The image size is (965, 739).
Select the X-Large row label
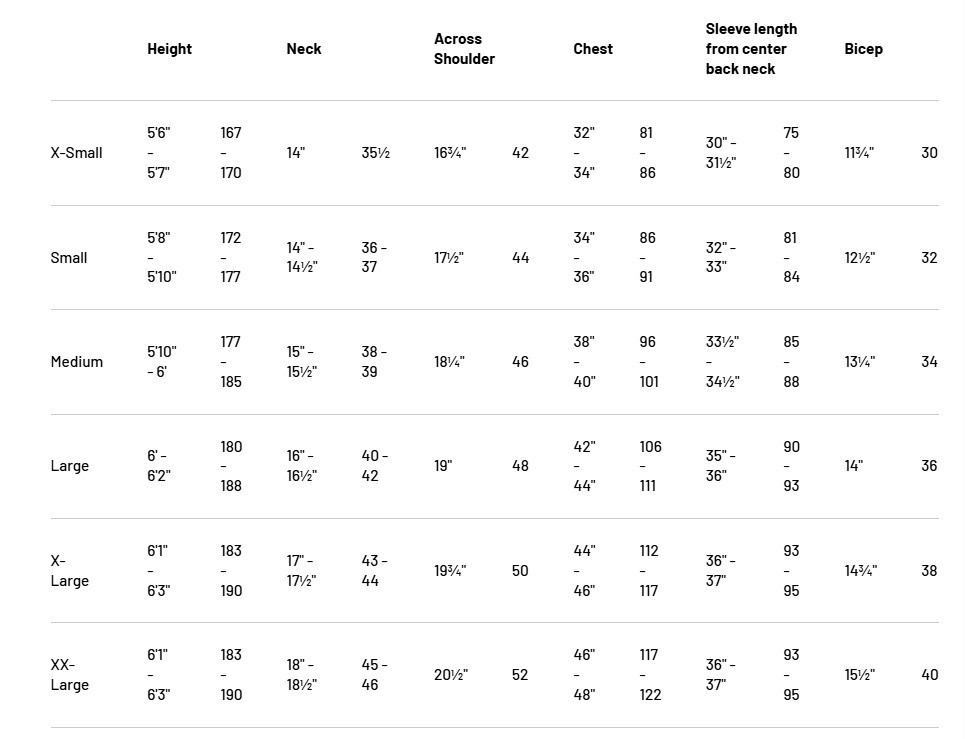[70, 571]
